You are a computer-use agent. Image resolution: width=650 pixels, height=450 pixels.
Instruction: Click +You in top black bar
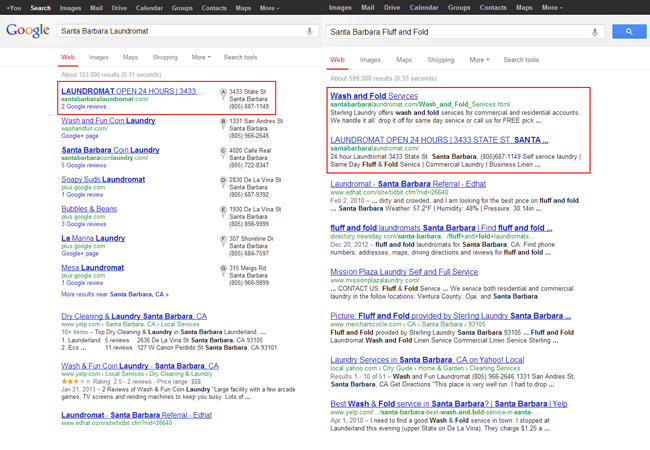click(14, 8)
